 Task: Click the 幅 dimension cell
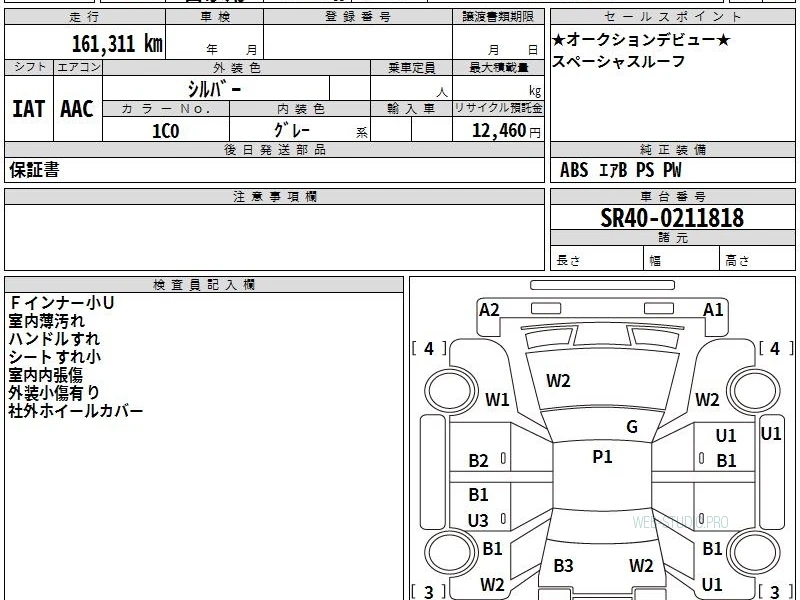click(x=682, y=260)
